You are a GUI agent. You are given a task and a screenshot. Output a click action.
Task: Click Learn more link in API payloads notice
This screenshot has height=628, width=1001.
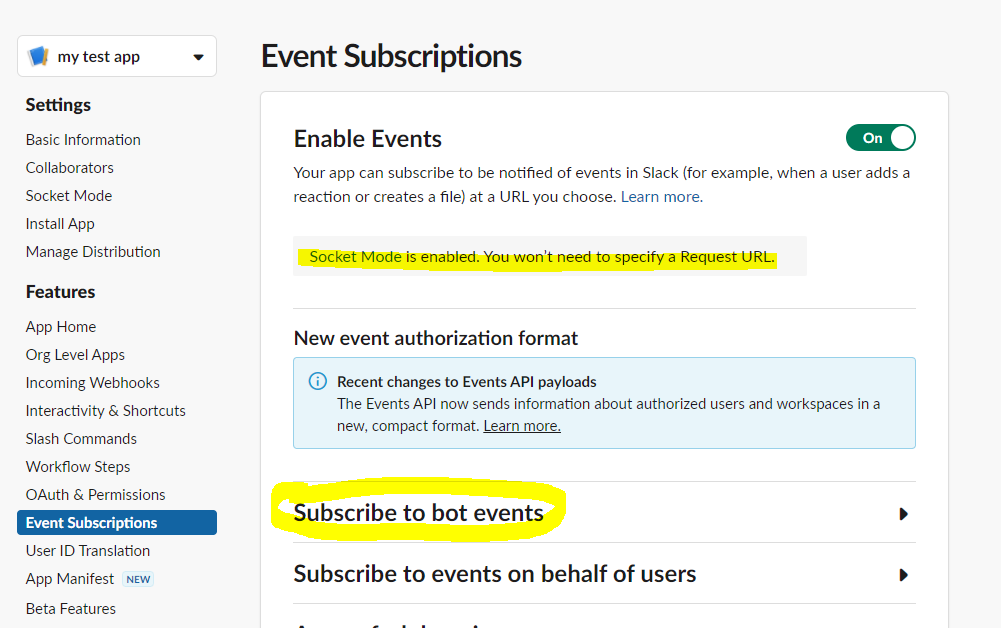coord(522,426)
